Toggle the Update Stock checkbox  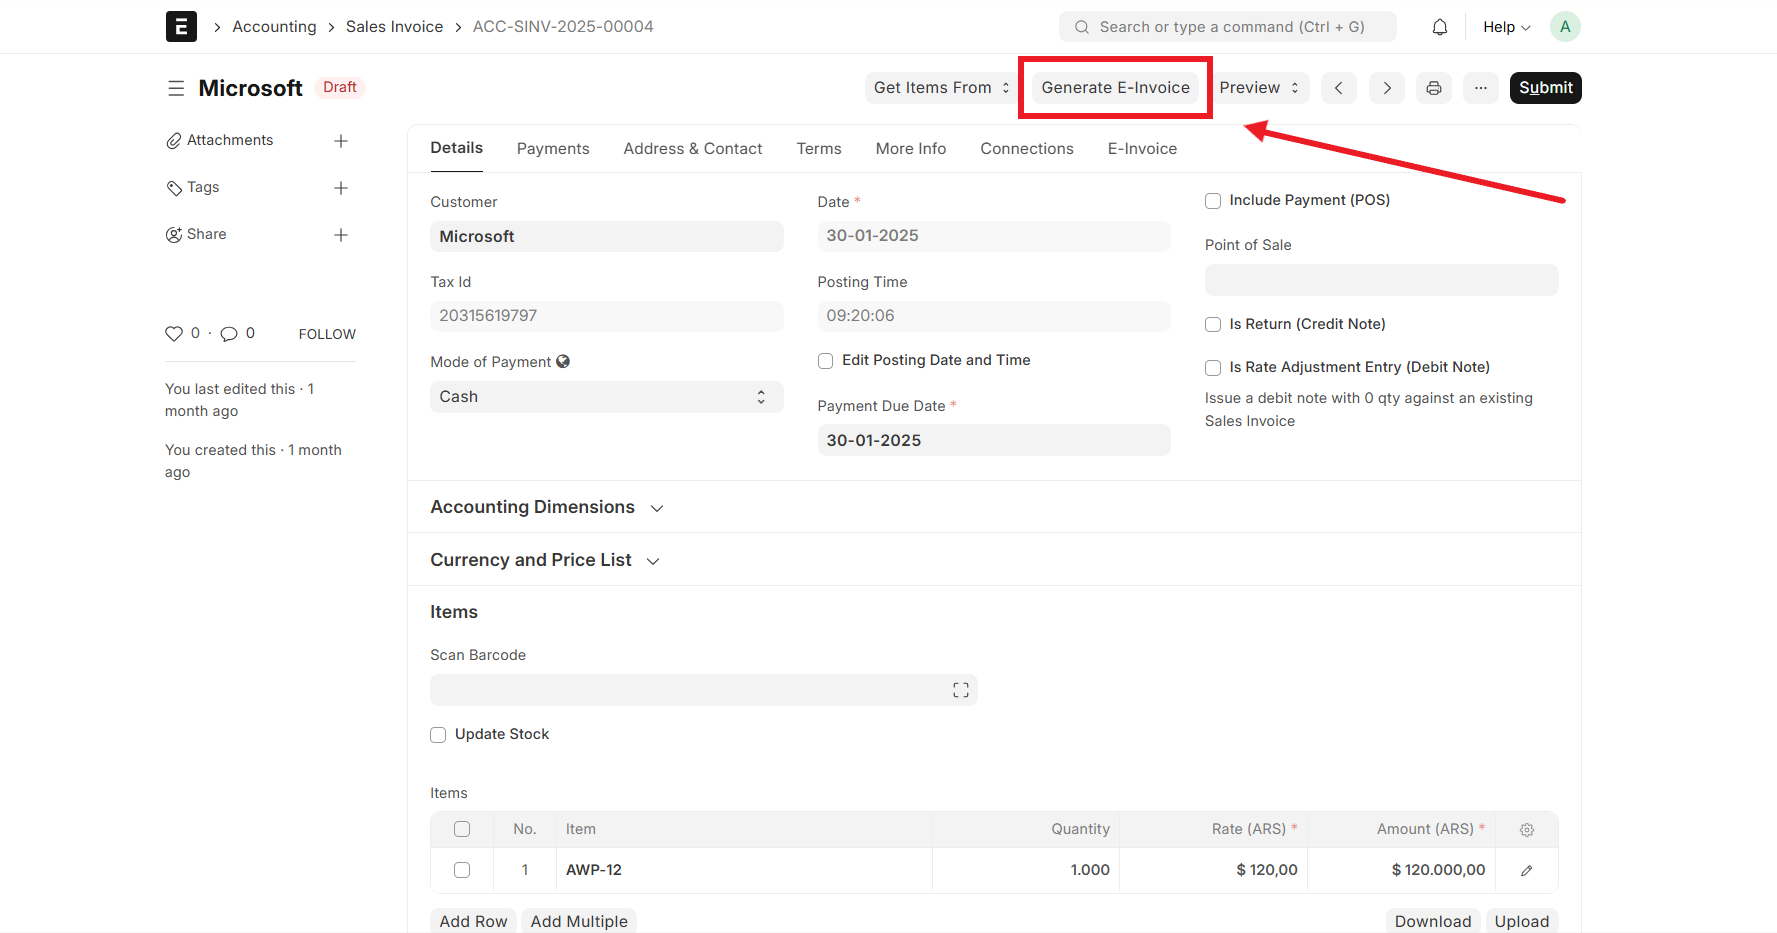click(x=438, y=734)
